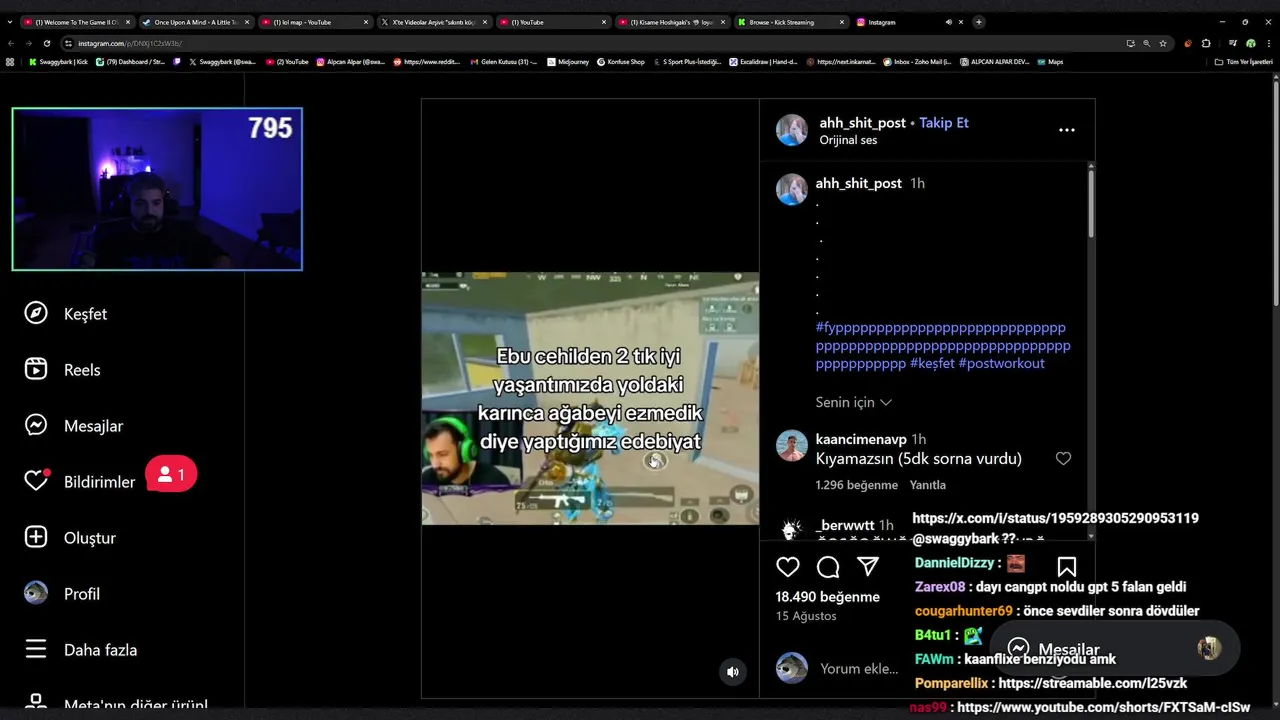Click ahh_shit_post username in the caption
The height and width of the screenshot is (720, 1280).
pos(858,184)
